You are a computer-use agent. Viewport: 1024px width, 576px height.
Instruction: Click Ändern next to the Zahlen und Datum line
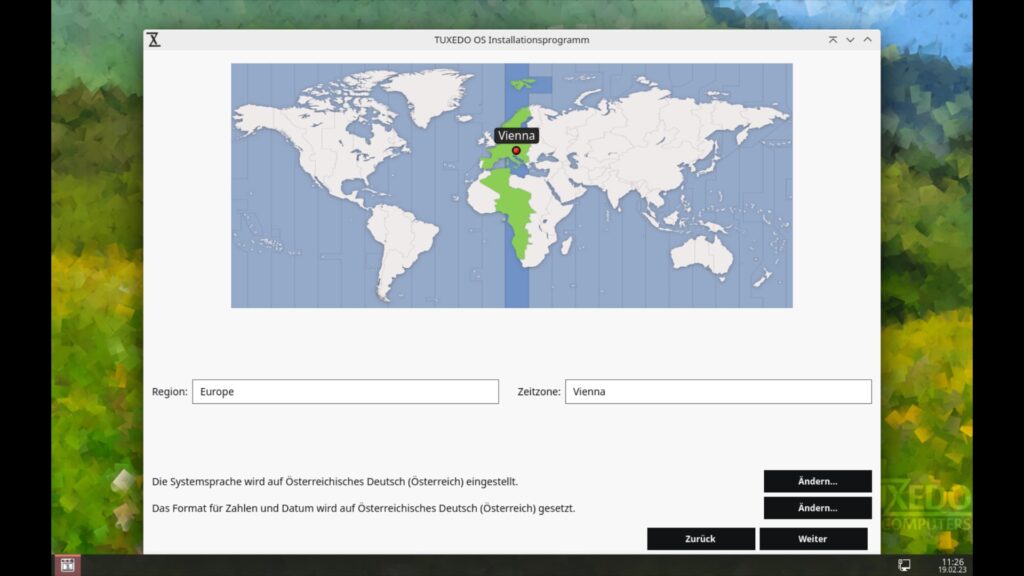[818, 508]
